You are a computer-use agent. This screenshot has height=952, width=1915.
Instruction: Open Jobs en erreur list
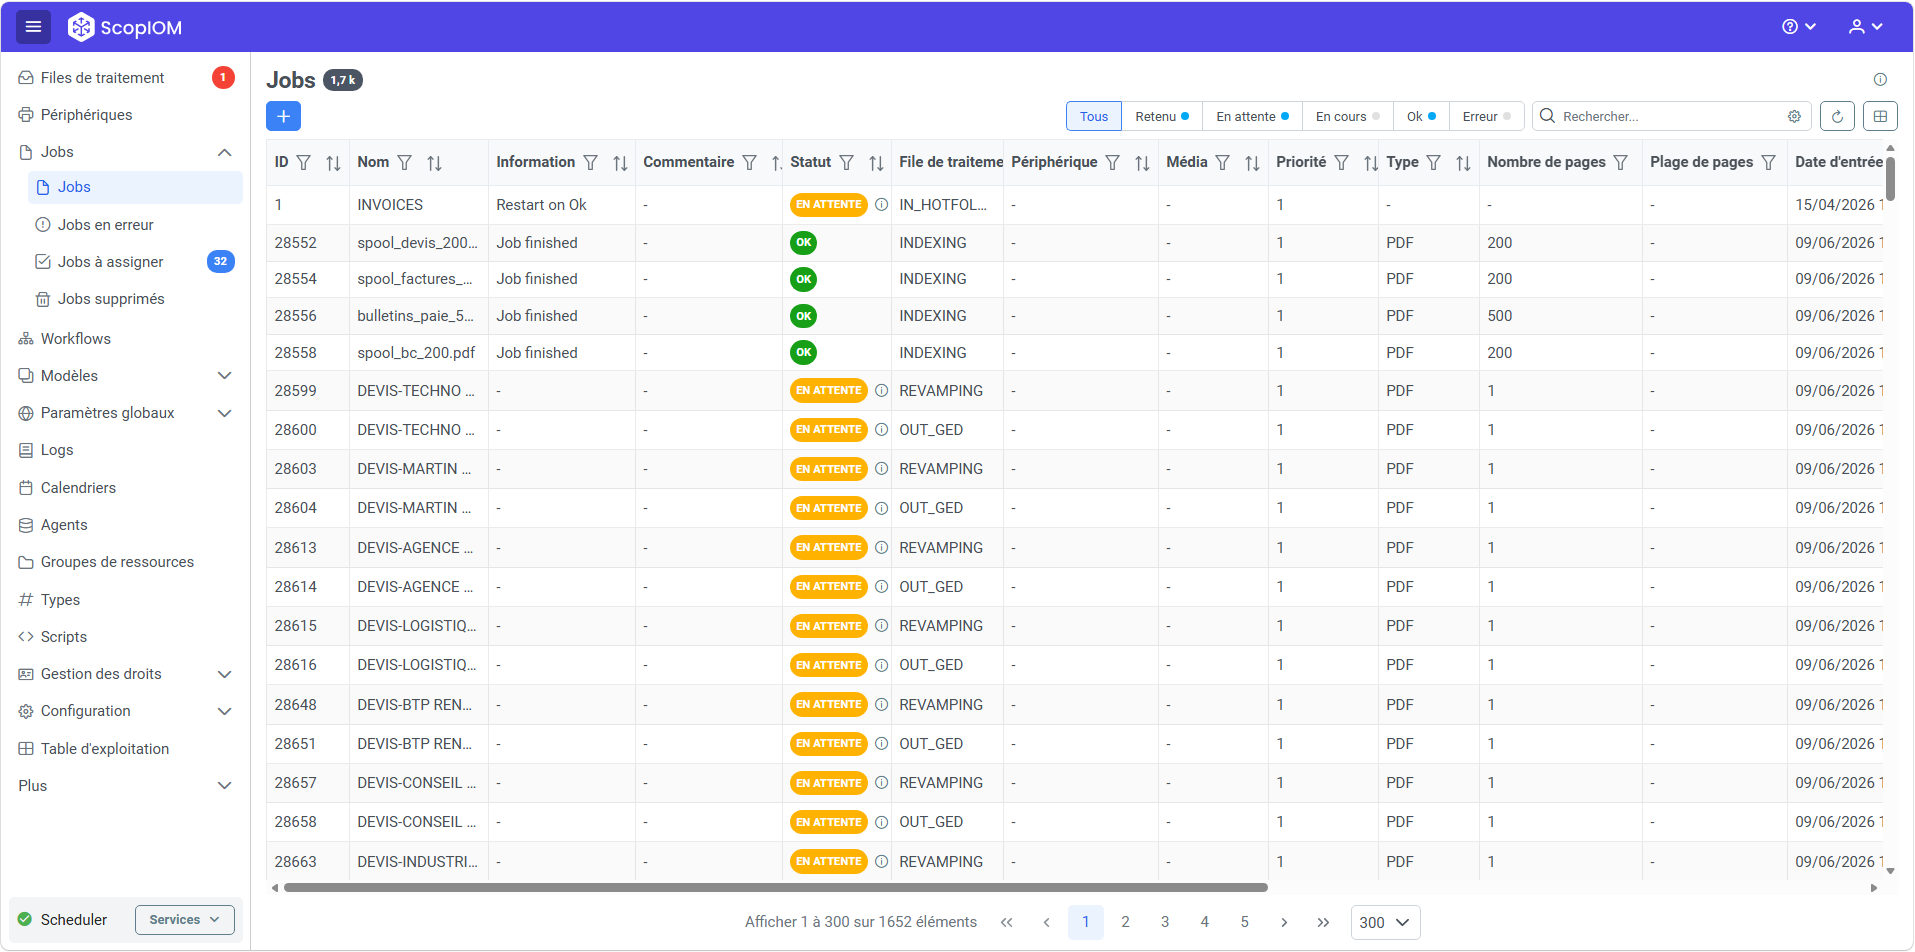pos(135,225)
